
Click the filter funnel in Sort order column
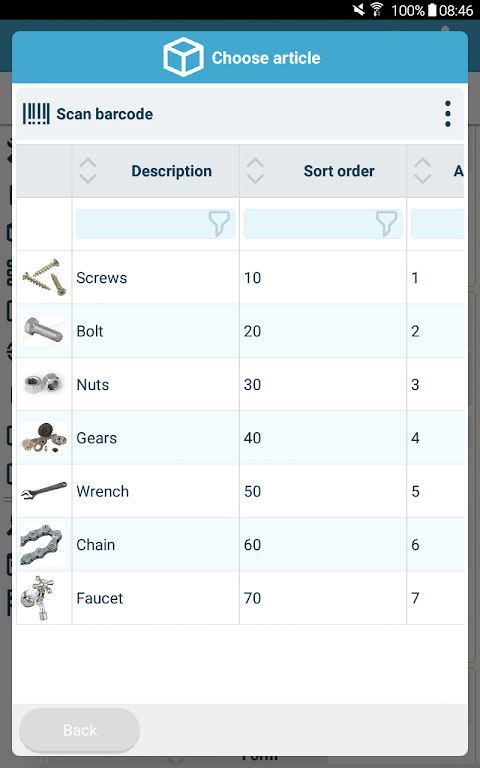click(386, 224)
